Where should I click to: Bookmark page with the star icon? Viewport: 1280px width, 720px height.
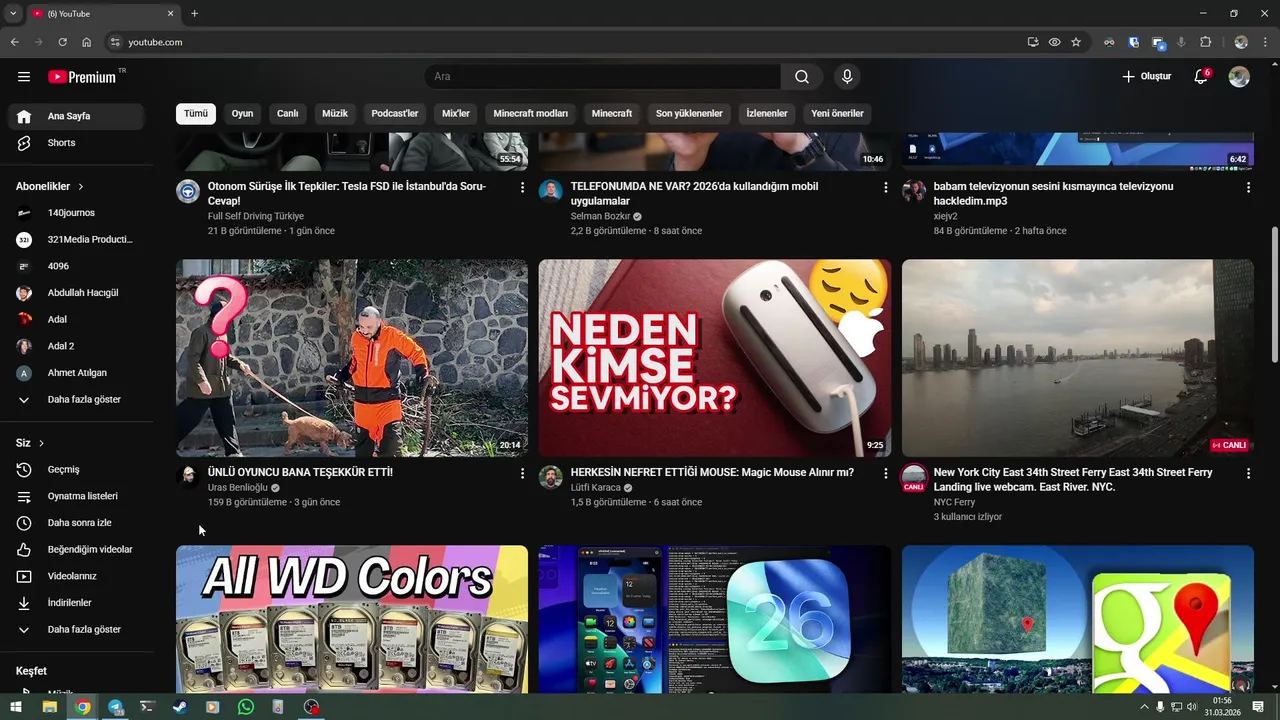tap(1076, 42)
